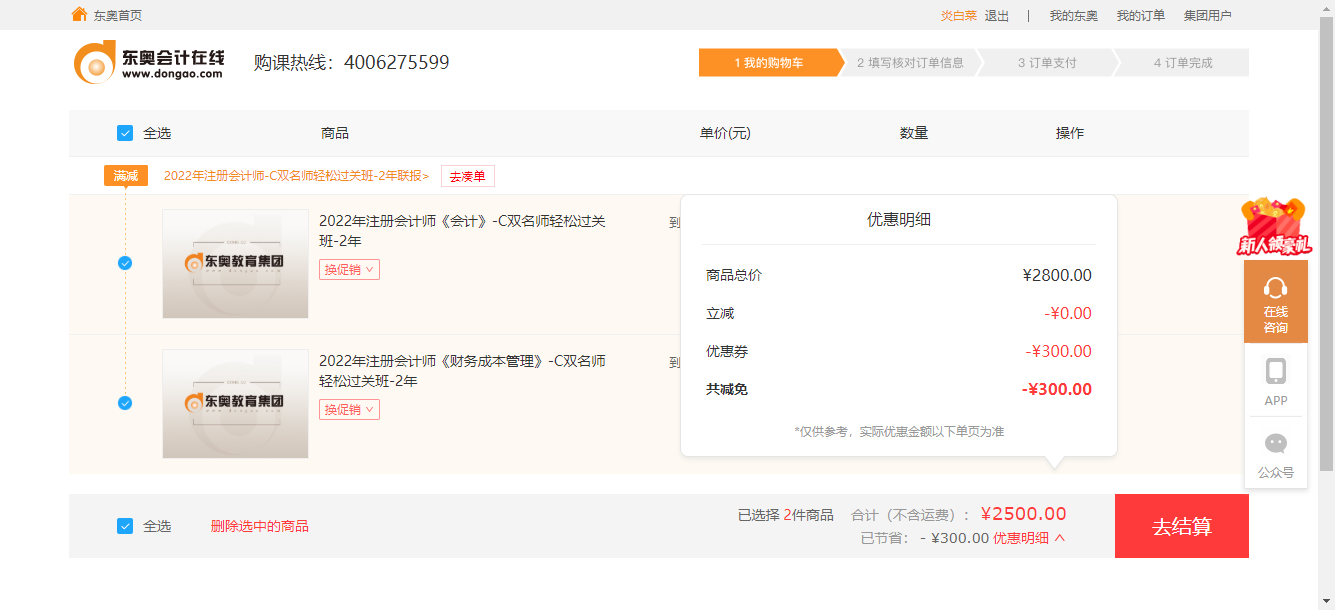Click the home icon beside 东奥首页
1335x610 pixels.
[79, 14]
